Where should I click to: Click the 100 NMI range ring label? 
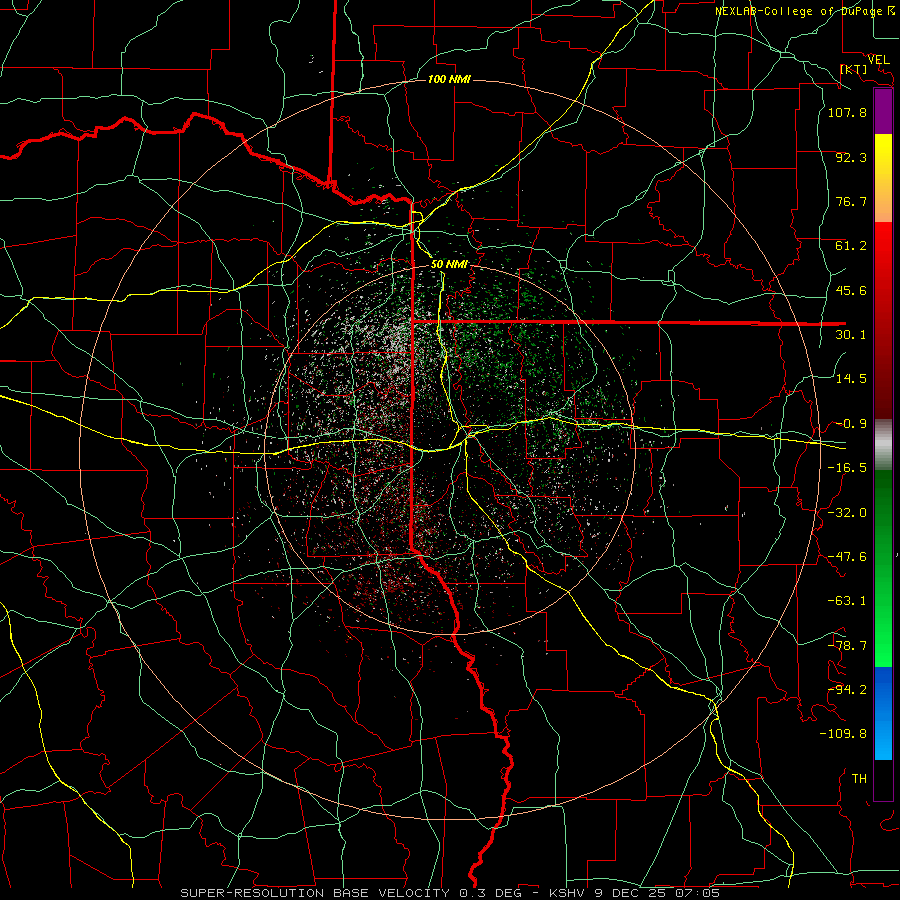tap(449, 79)
